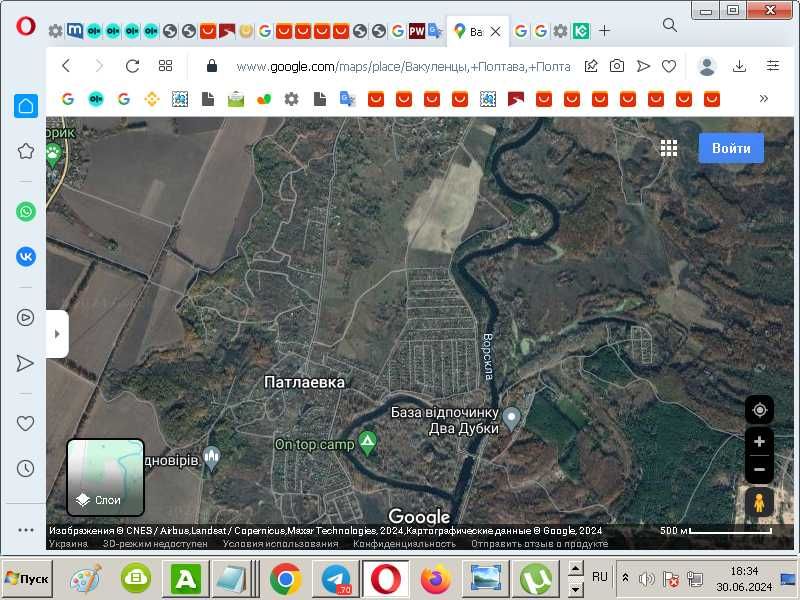Open Firefox from the taskbar

point(435,579)
